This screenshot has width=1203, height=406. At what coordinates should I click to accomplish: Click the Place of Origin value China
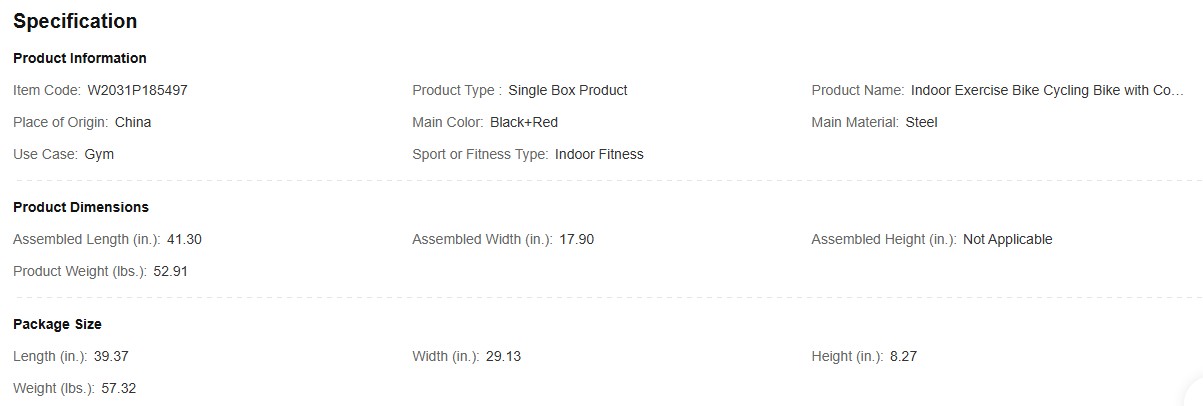coord(133,122)
